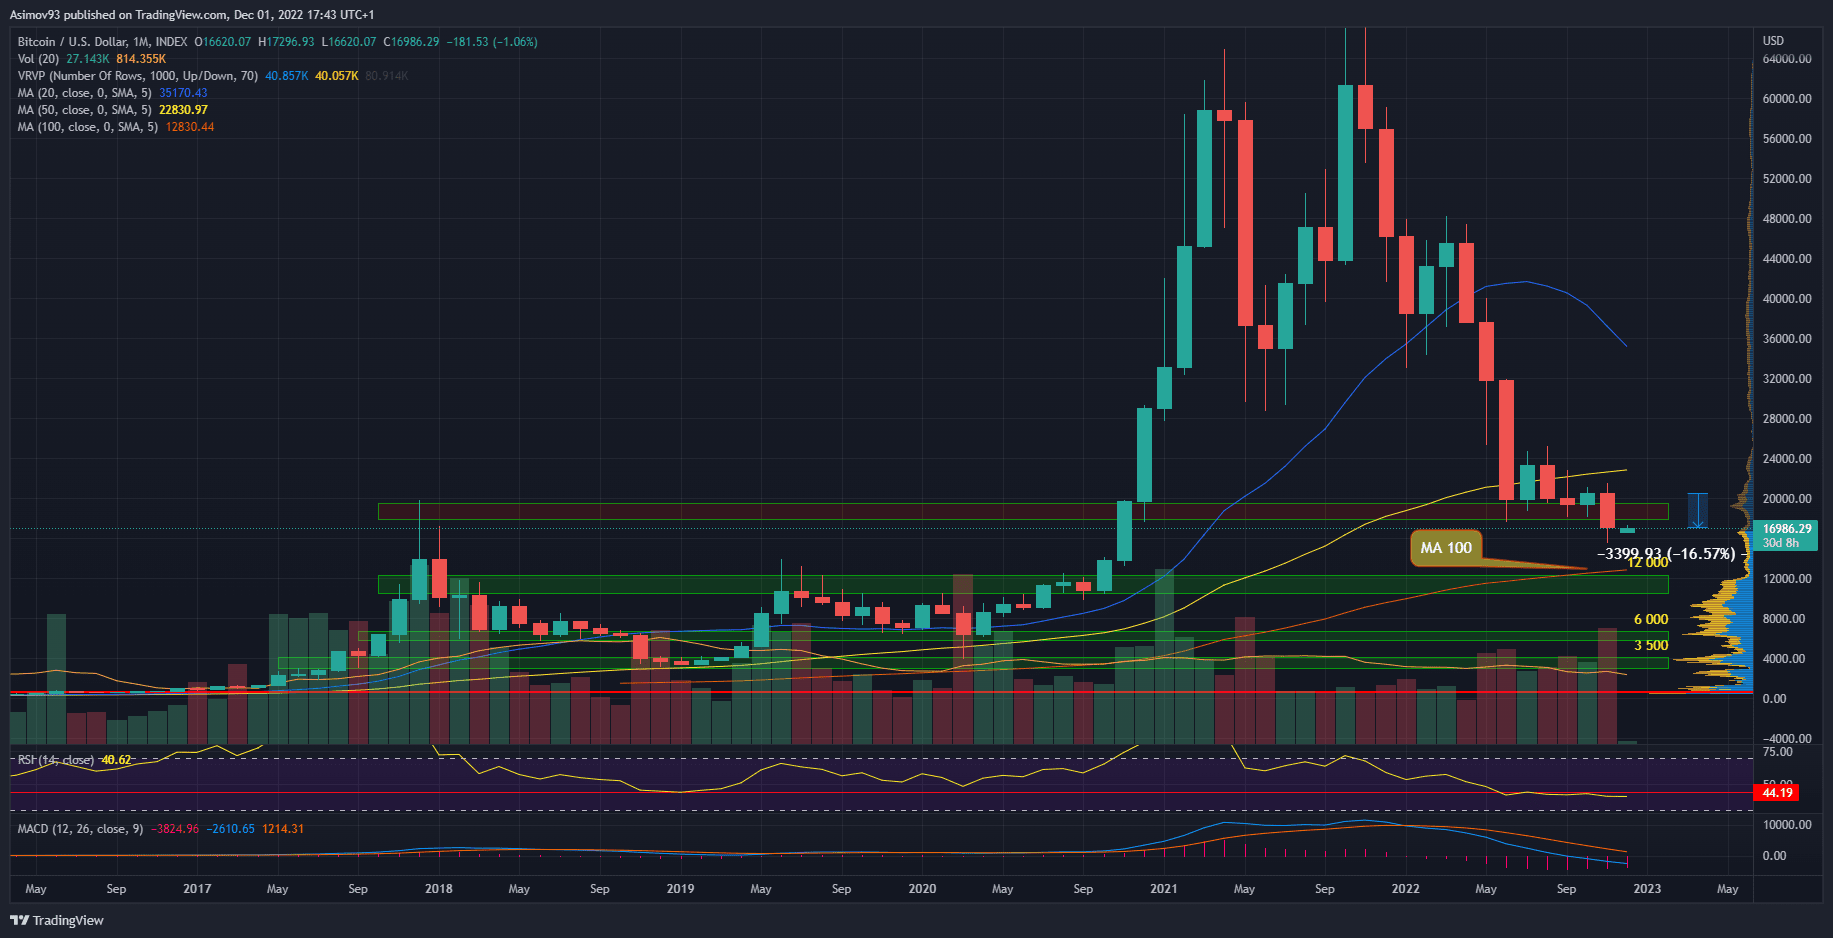
Task: Click the MA (50, close) indicator legend
Action: click(x=84, y=110)
